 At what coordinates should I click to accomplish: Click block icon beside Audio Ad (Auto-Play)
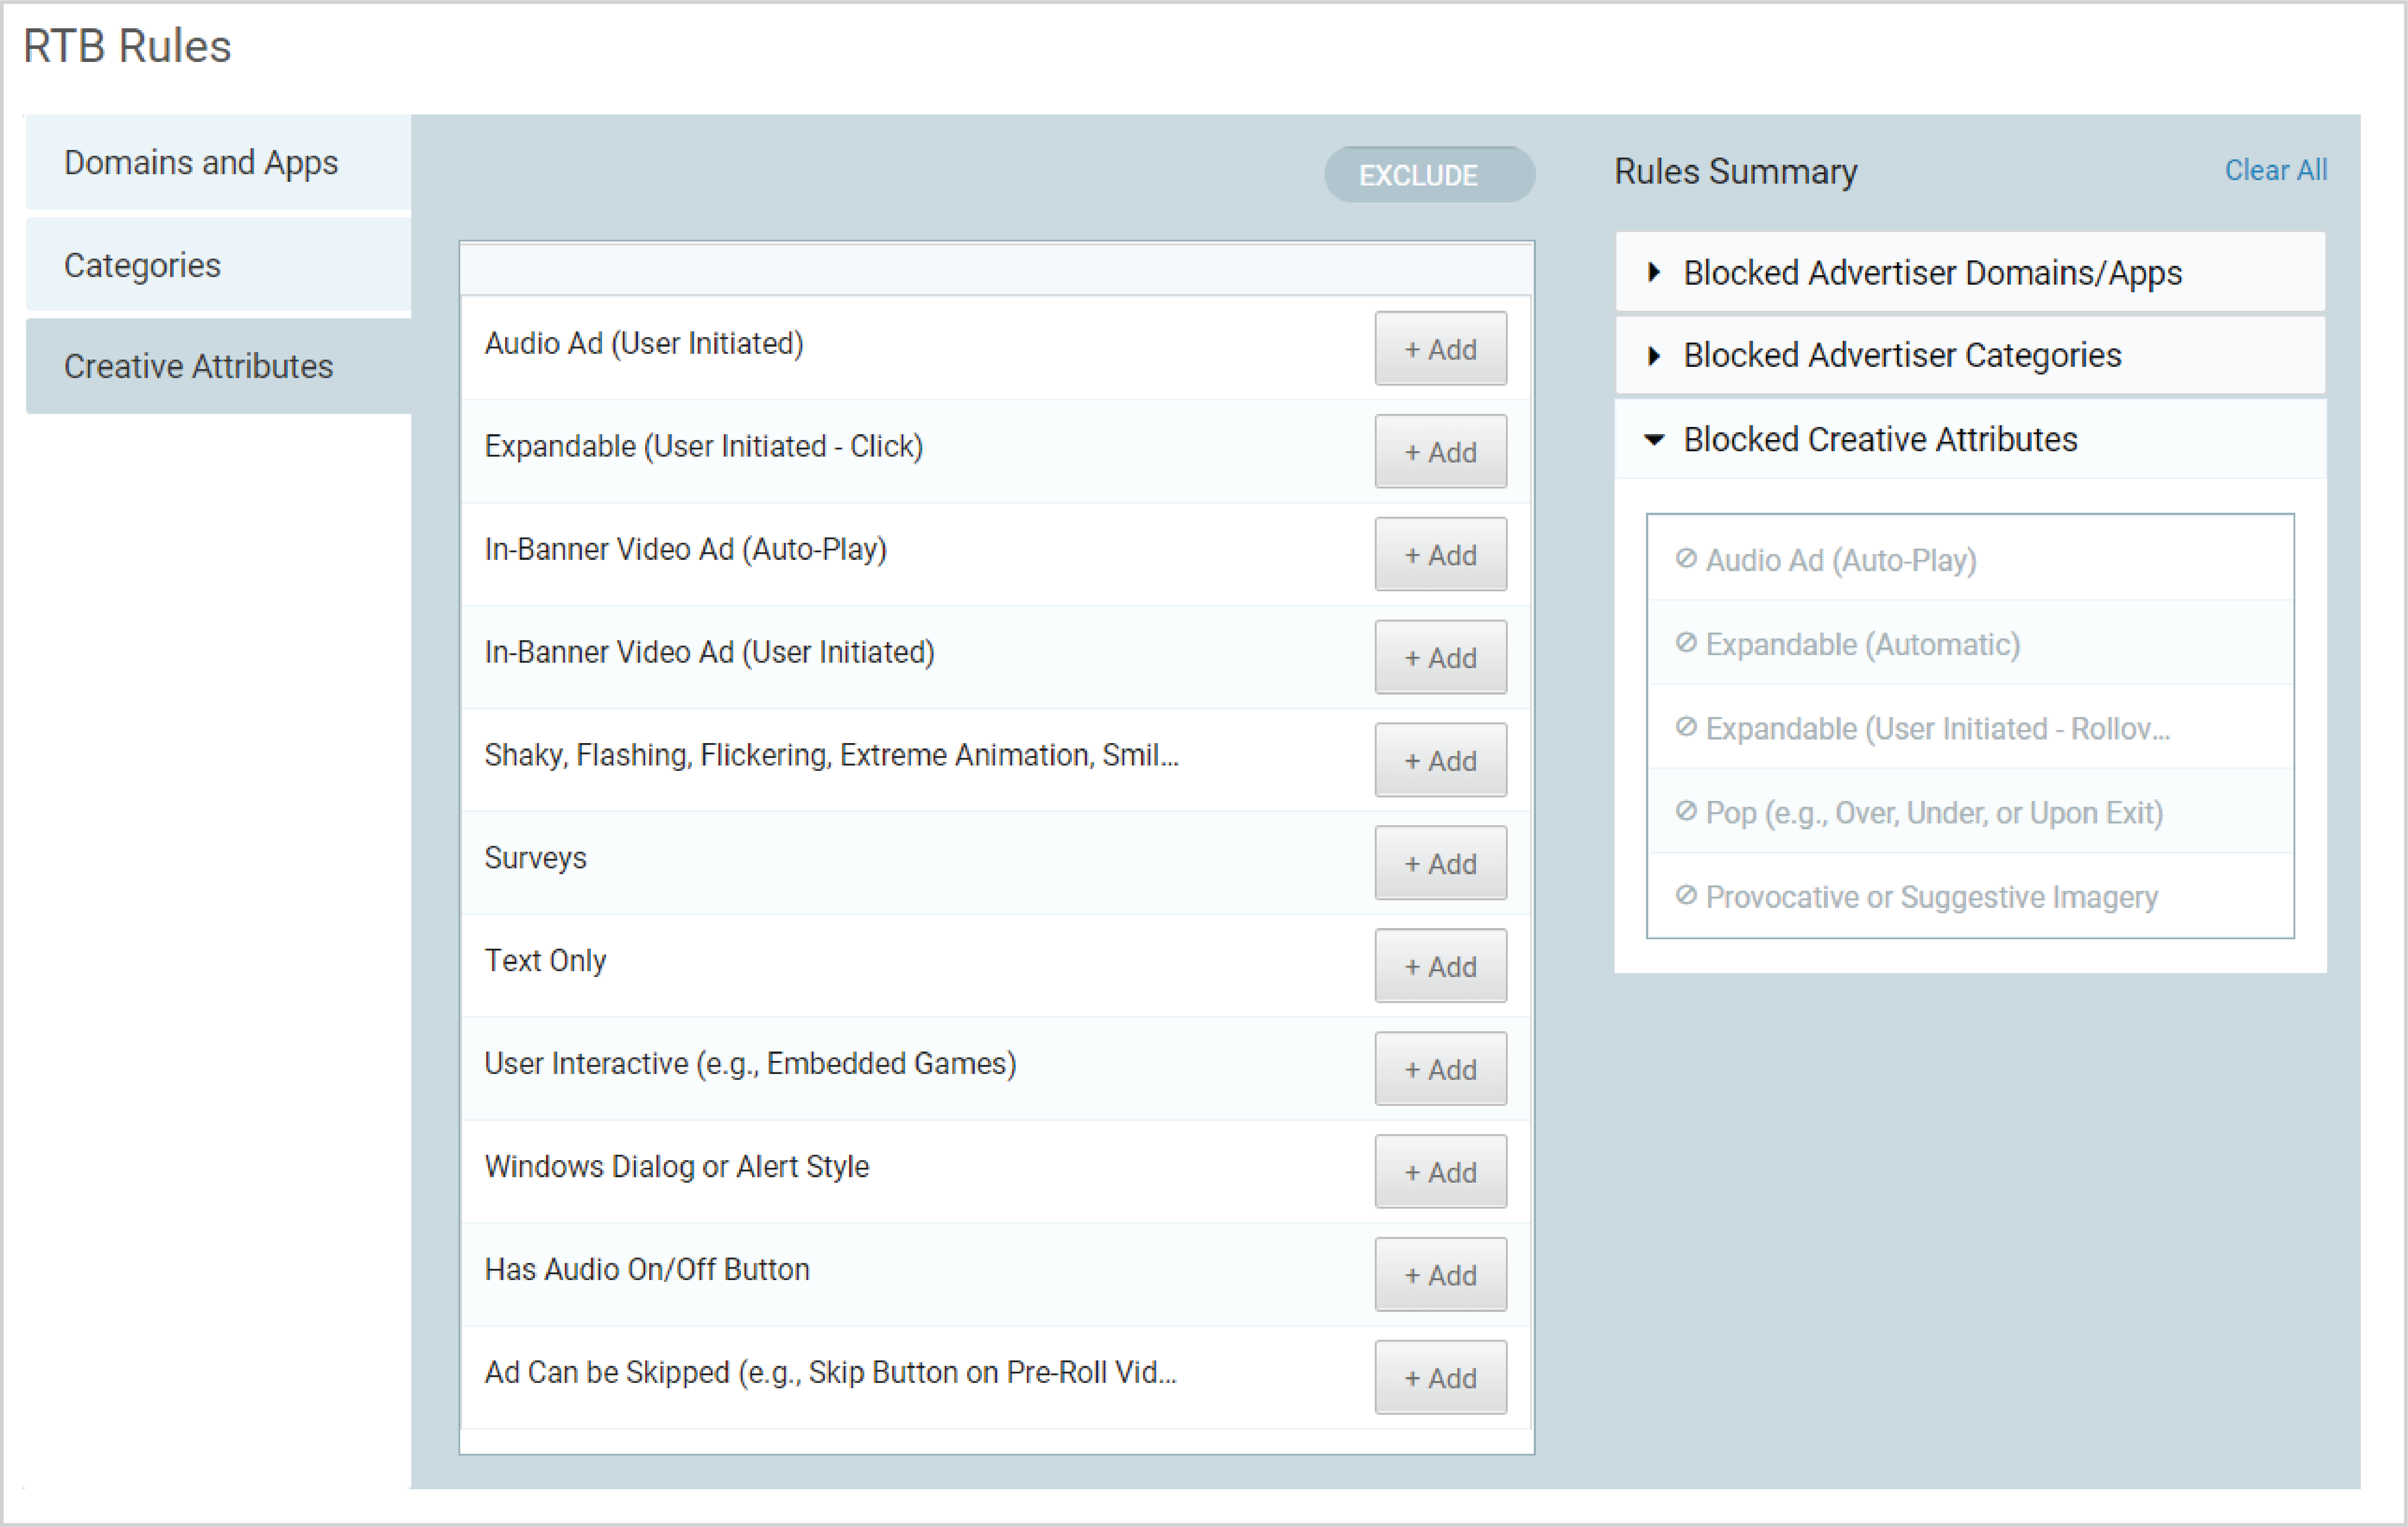click(1686, 558)
